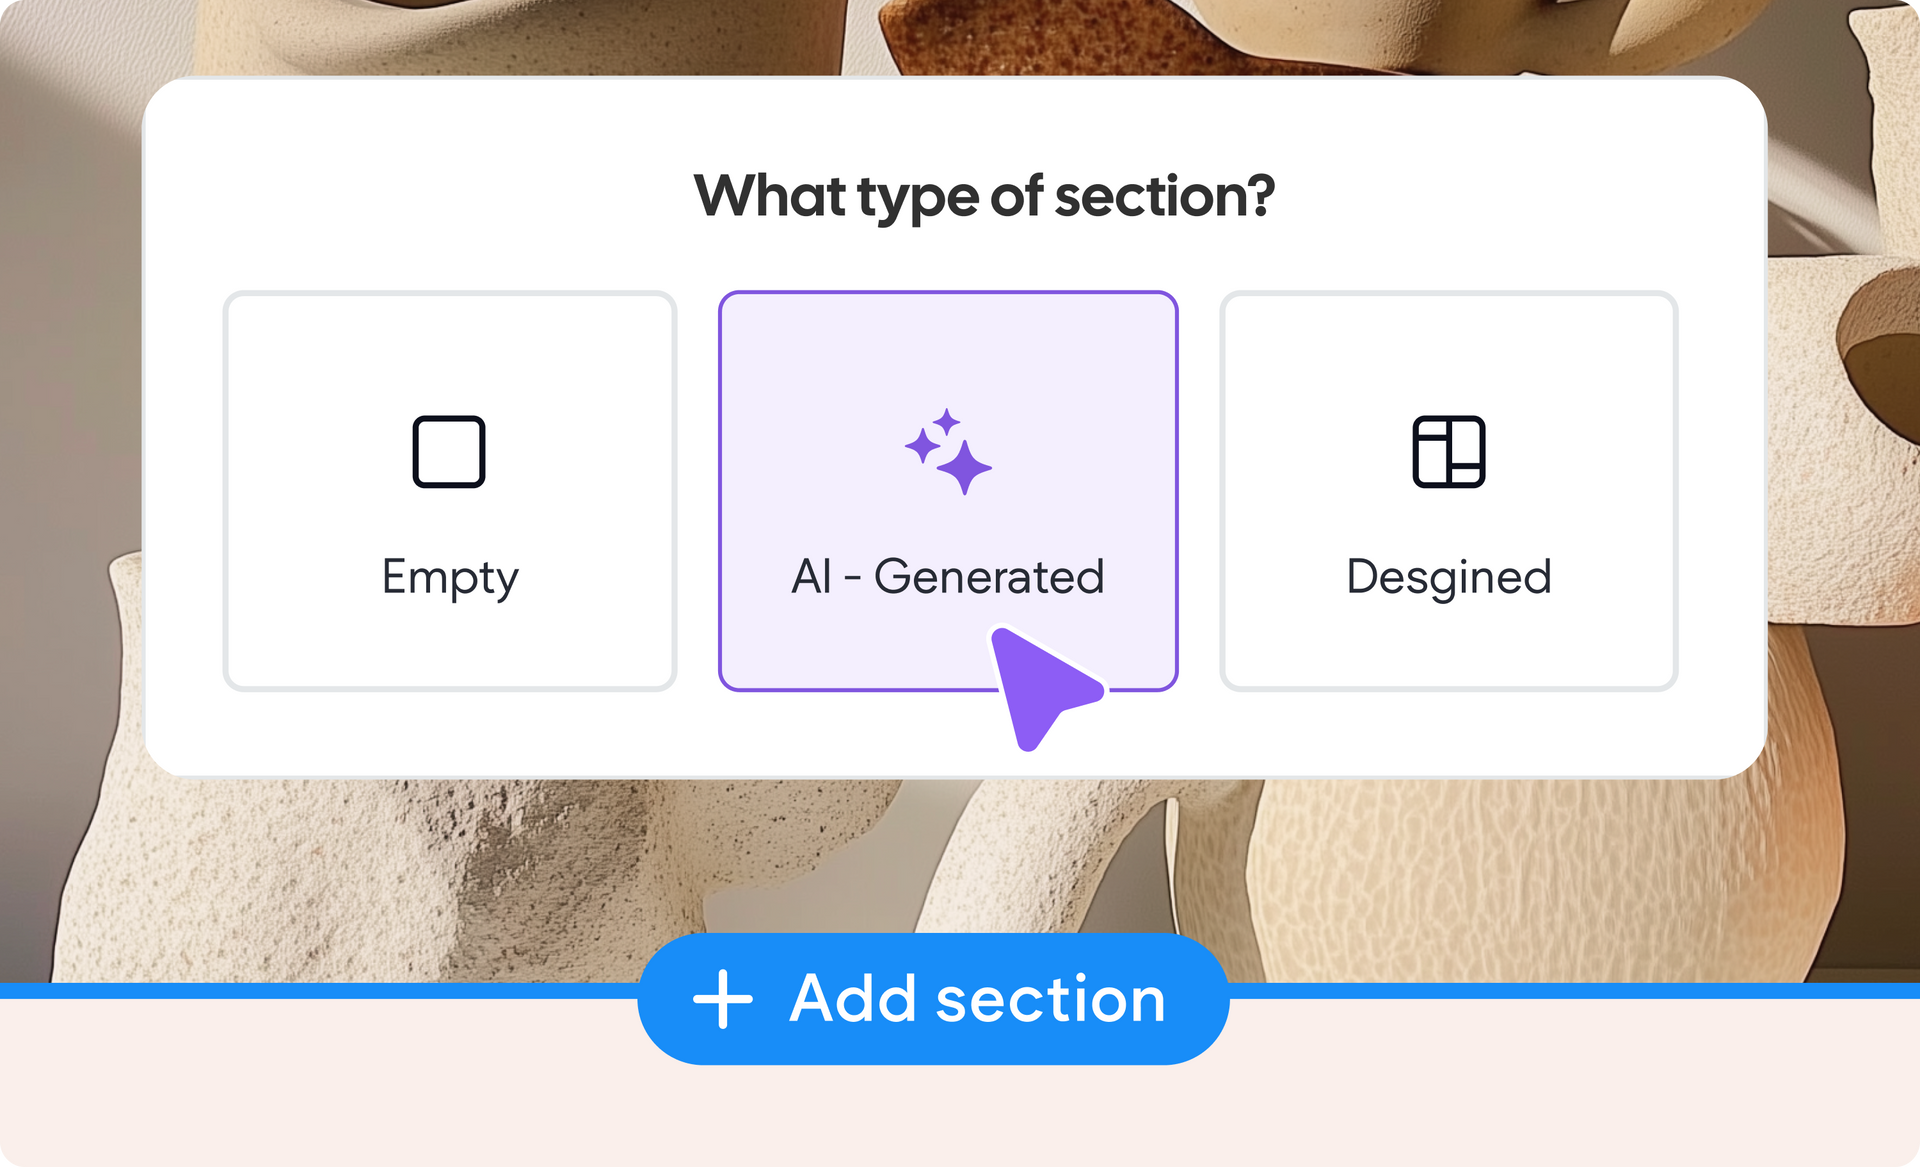Screen dimensions: 1920x1167
Task: Select the AI - Generated section card
Action: (x=948, y=491)
